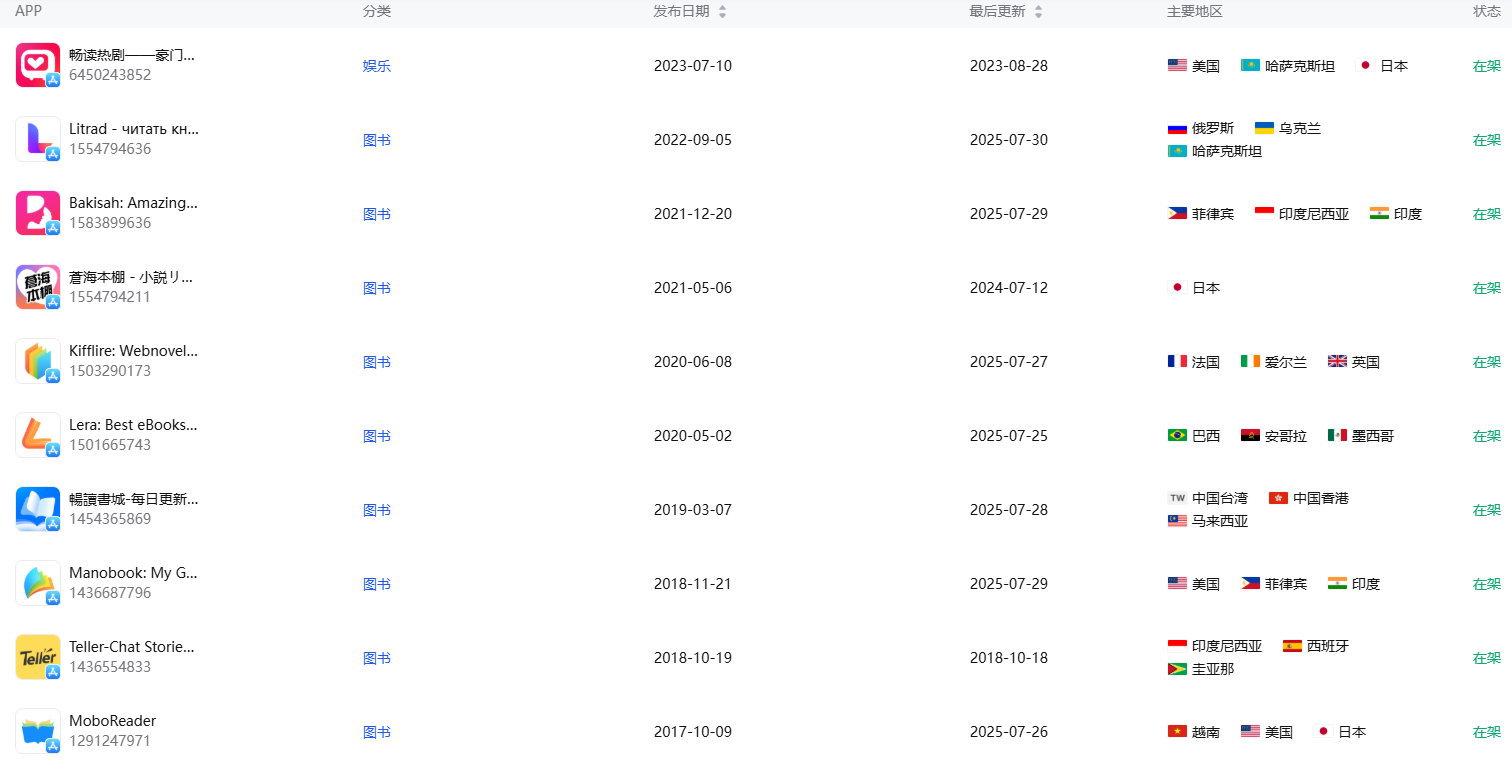Open the Kifflire Webnovel app icon
1512x761 pixels.
(38, 361)
